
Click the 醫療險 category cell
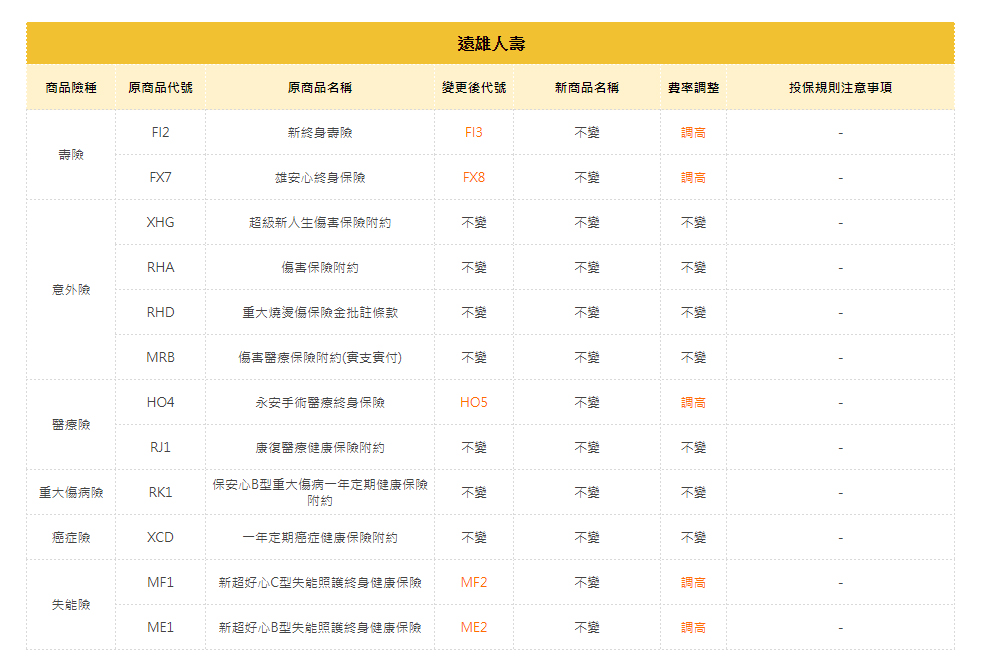click(71, 425)
